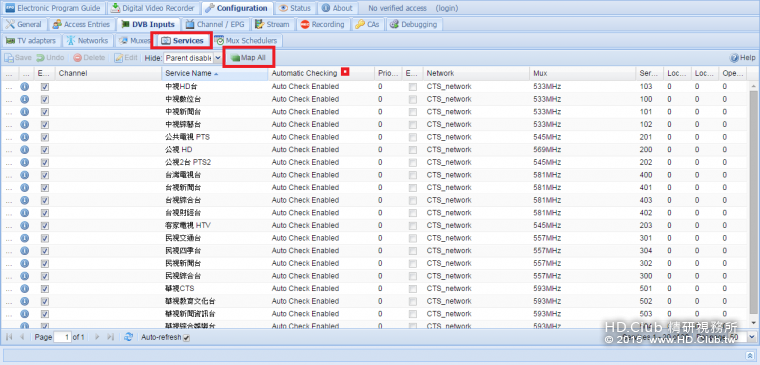
Task: Open info icon for service ID 400 row
Action: (x=24, y=175)
